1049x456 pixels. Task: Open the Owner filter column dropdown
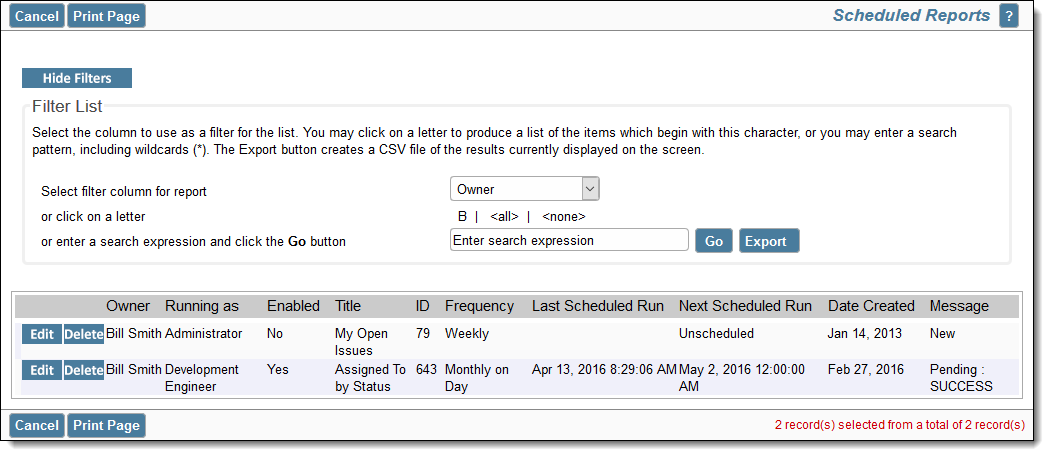(x=524, y=189)
